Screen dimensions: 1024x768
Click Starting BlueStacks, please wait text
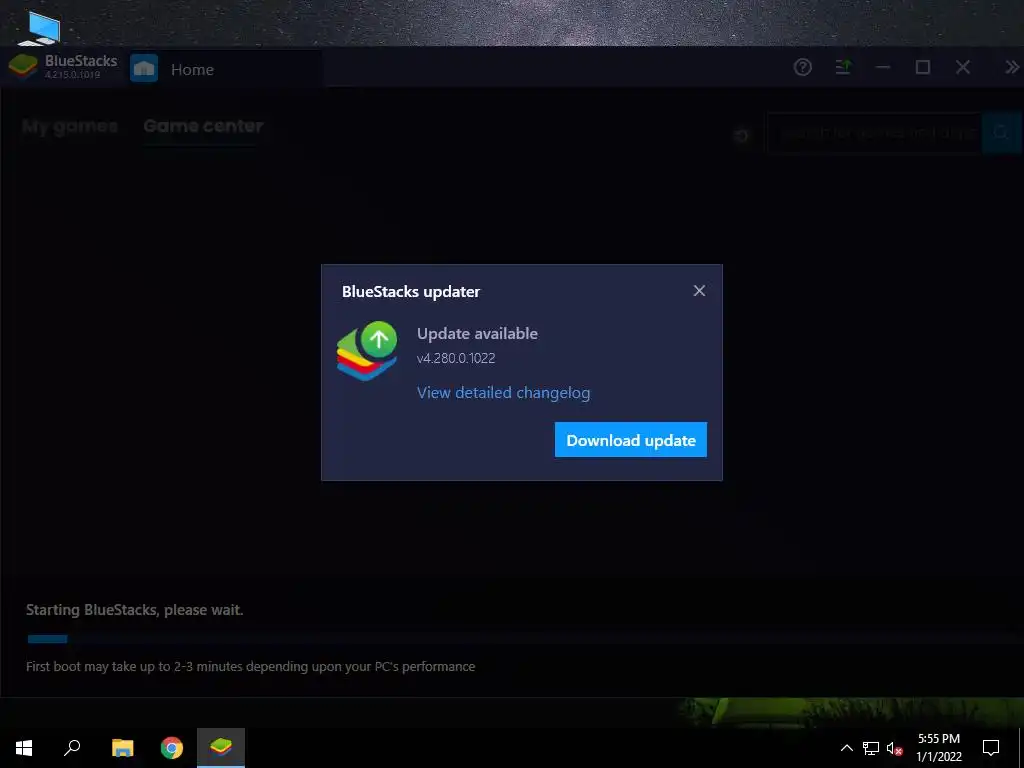tap(135, 610)
